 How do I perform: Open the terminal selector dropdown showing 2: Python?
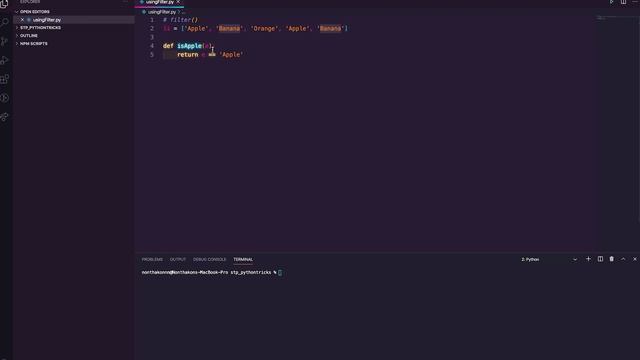click(549, 259)
